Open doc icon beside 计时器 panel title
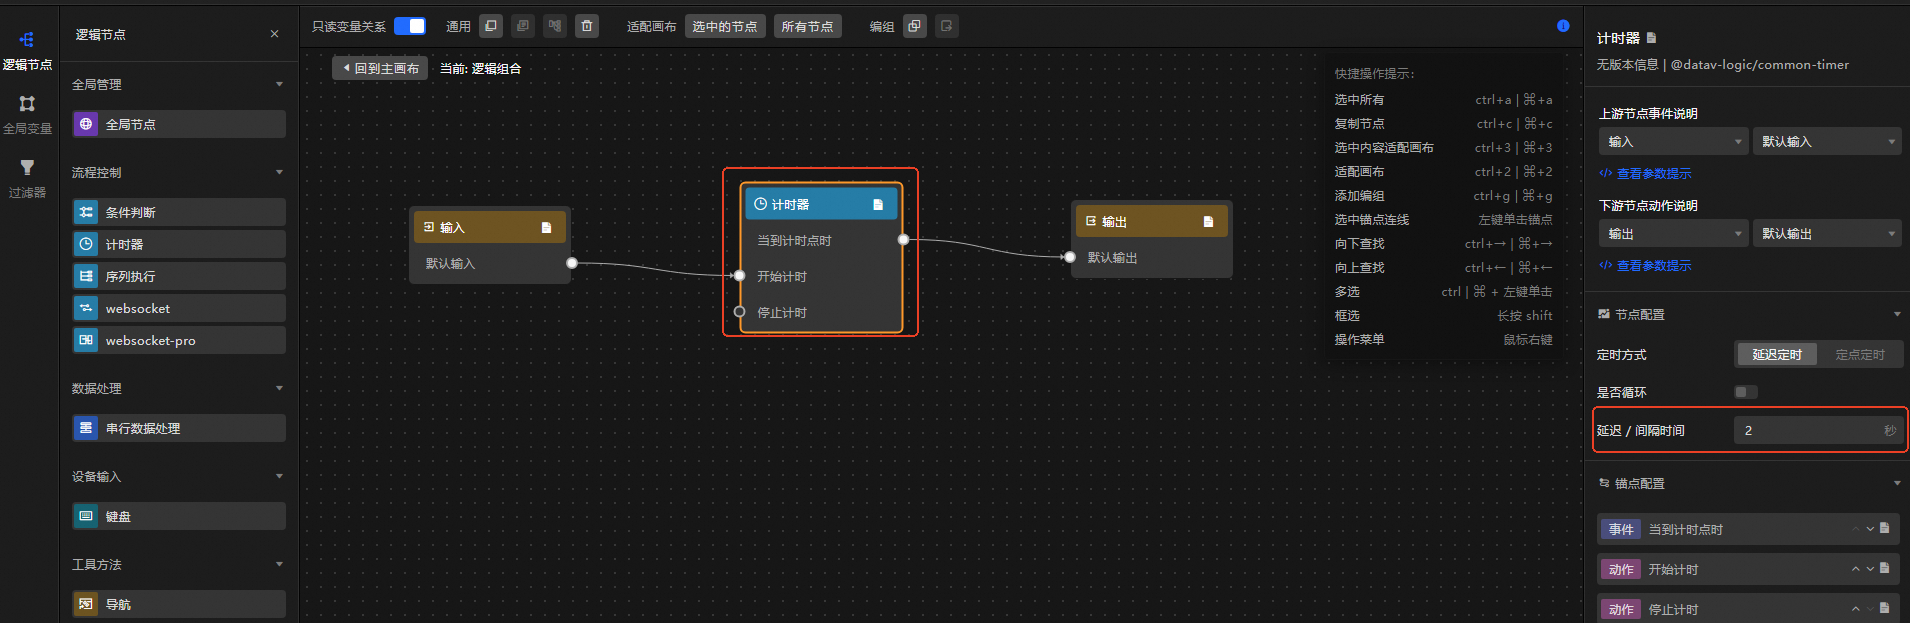 (x=1651, y=38)
